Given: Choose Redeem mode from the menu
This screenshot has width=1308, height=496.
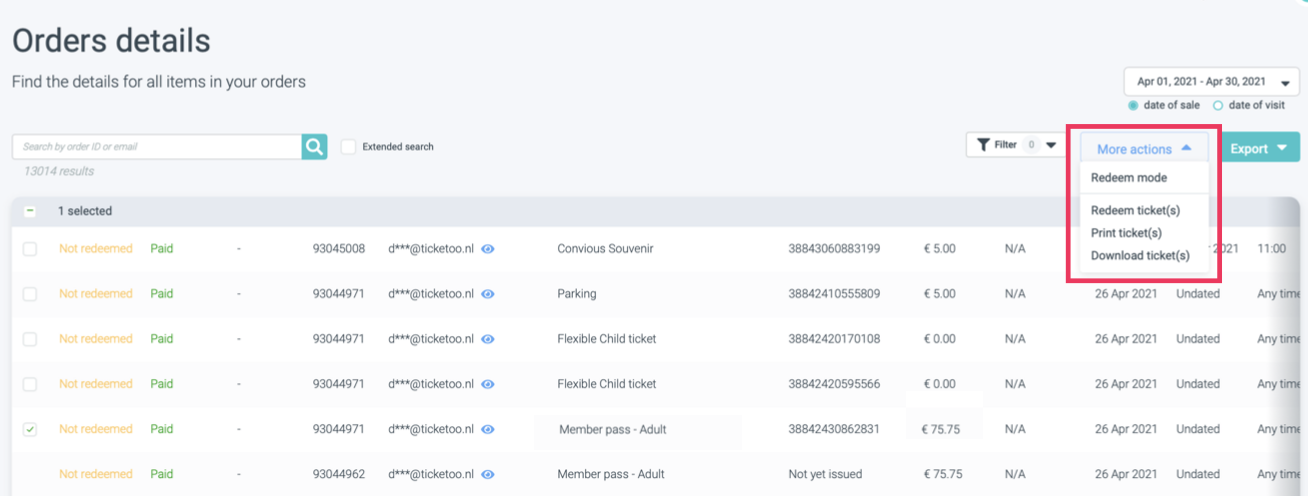Looking at the screenshot, I should click(x=1129, y=178).
